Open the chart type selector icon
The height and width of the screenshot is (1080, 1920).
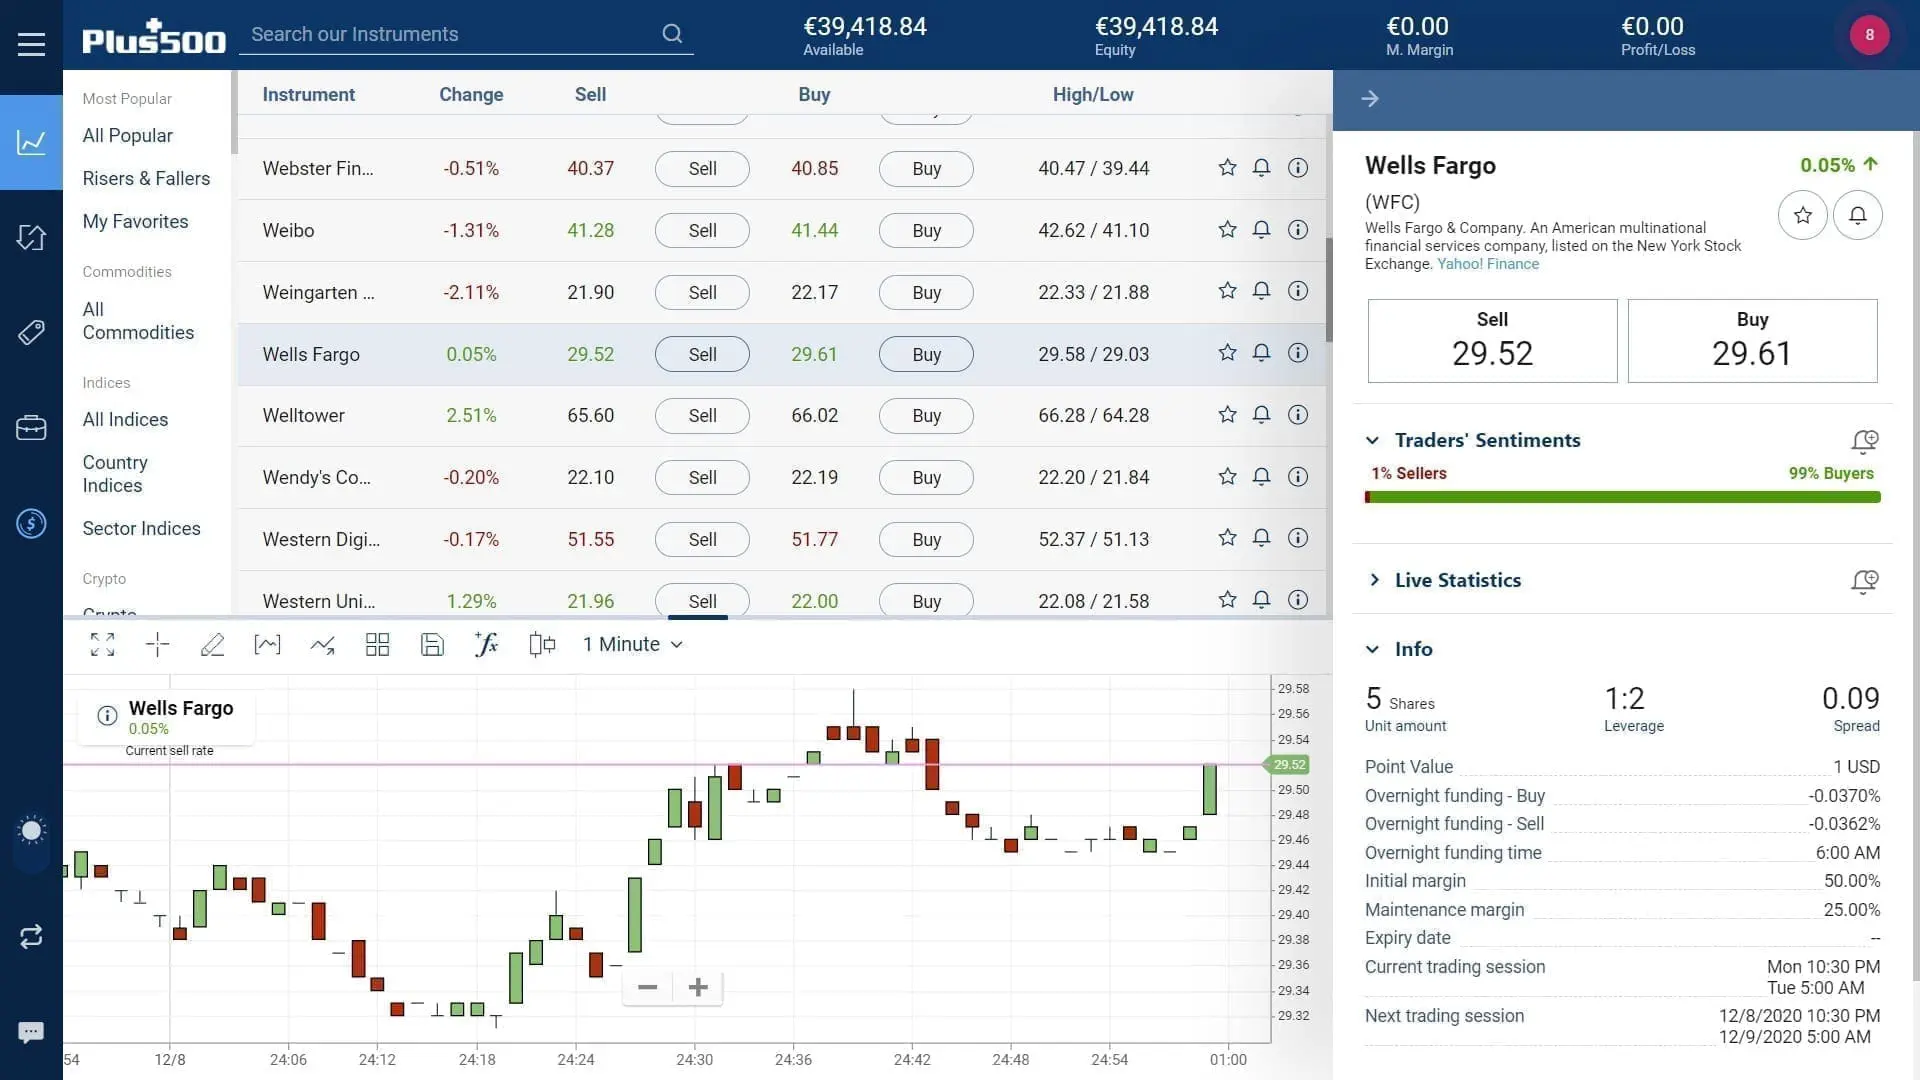(267, 644)
